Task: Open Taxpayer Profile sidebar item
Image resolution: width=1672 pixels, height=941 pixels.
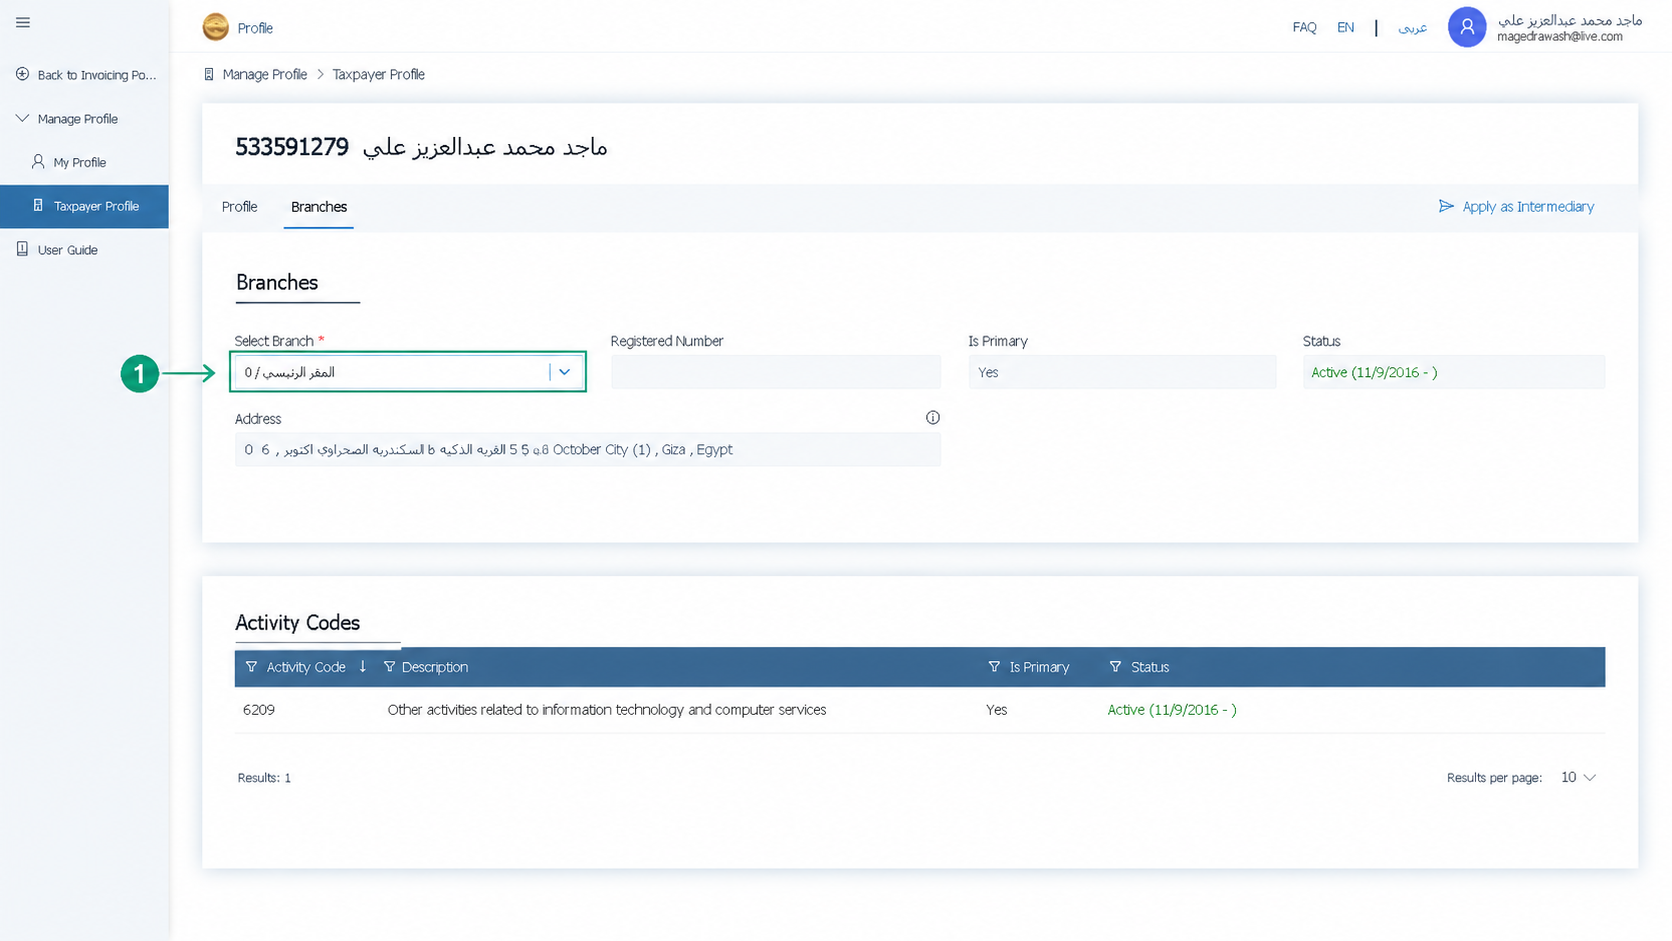Action: point(84,206)
